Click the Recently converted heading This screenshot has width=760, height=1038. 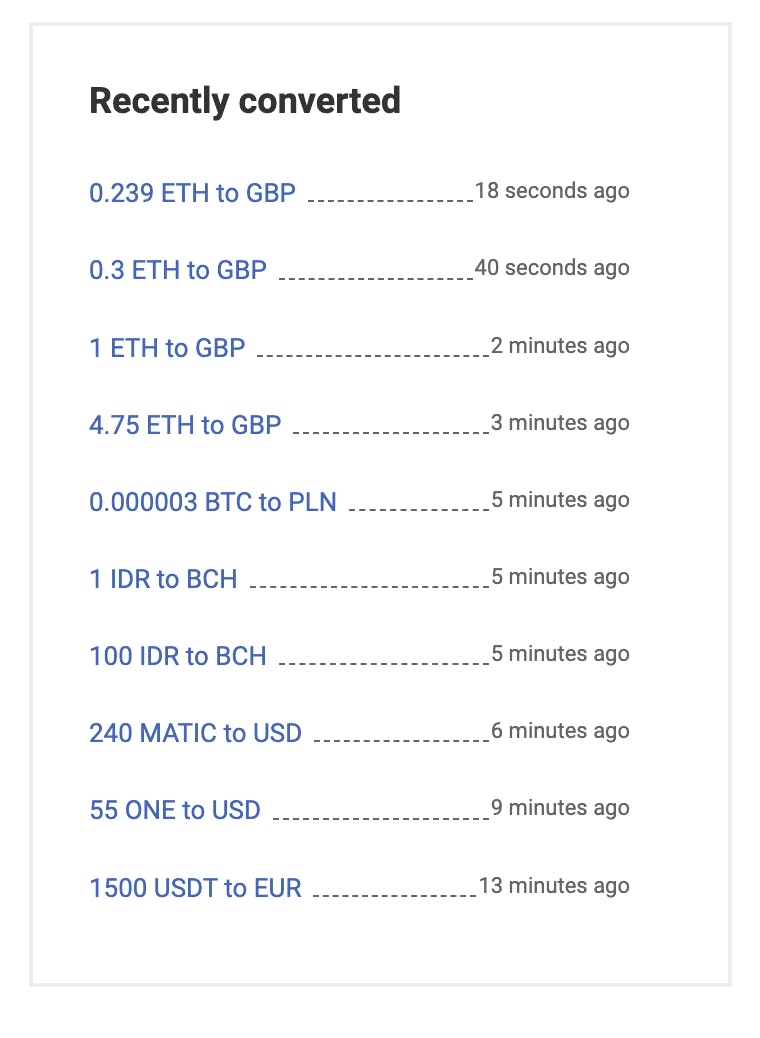[245, 101]
